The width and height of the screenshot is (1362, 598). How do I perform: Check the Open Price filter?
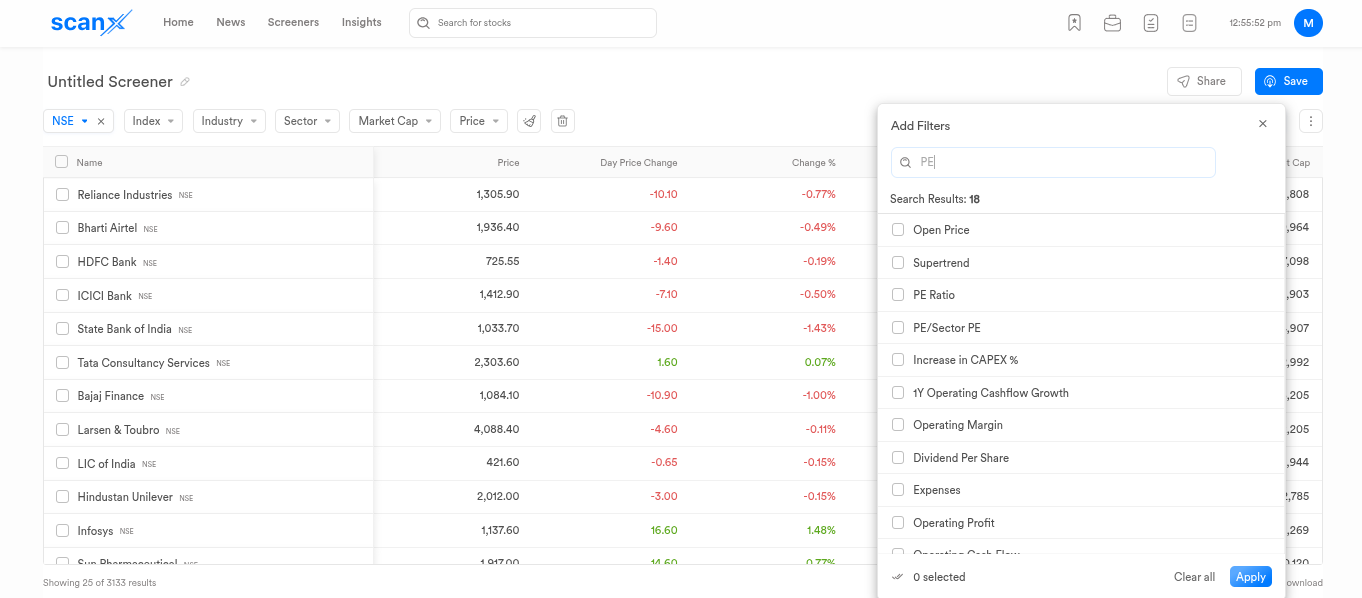point(898,230)
